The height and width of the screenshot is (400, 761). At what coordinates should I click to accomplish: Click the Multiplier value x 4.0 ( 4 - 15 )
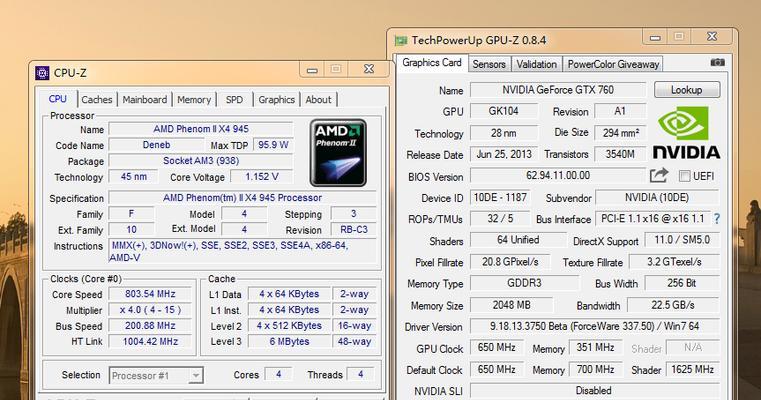click(x=150, y=310)
